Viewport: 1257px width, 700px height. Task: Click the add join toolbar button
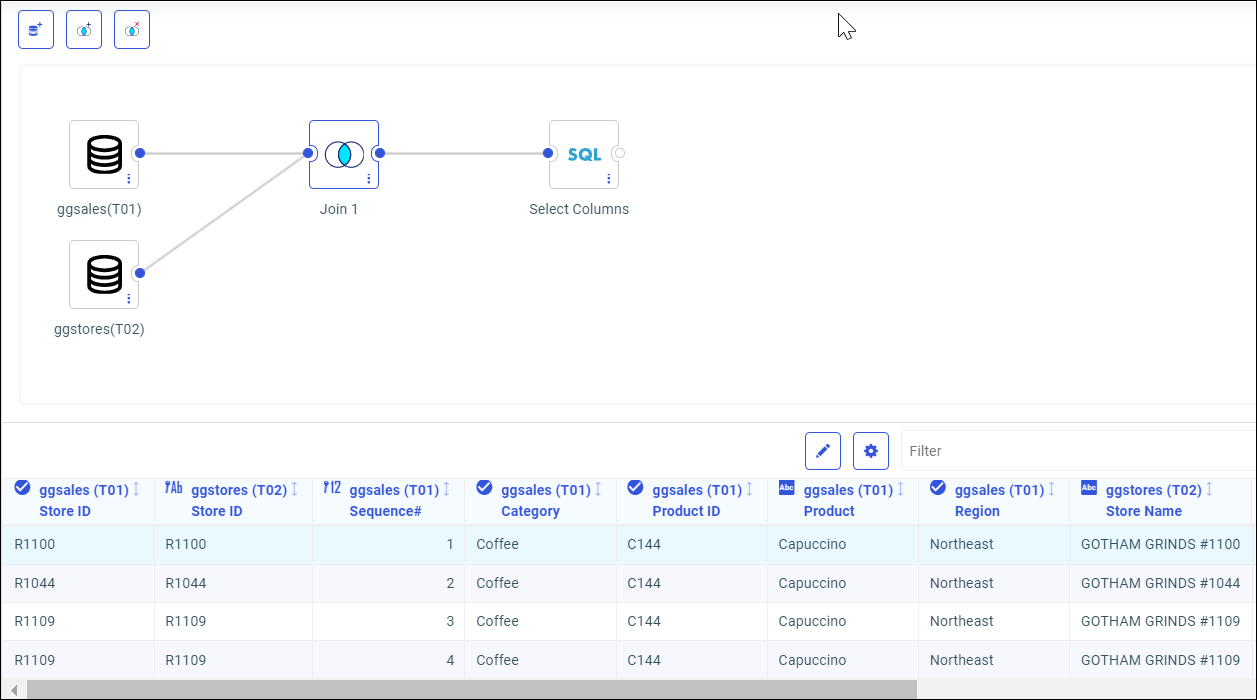pyautogui.click(x=84, y=31)
